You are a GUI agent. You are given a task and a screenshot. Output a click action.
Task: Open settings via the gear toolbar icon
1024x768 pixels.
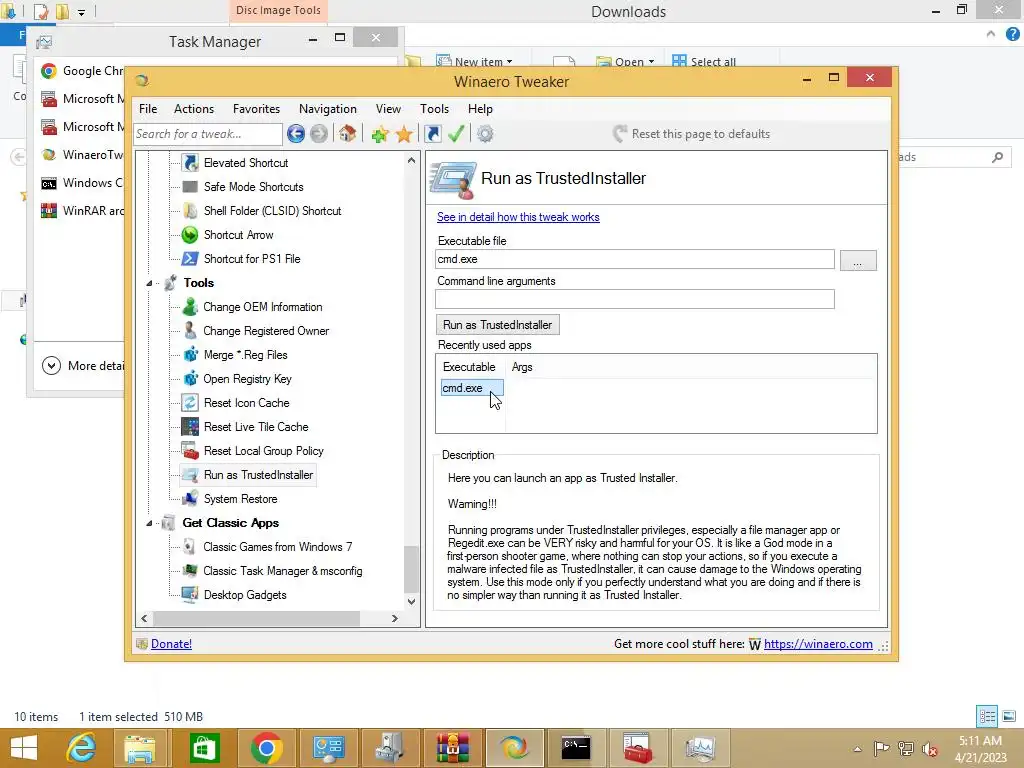485,134
